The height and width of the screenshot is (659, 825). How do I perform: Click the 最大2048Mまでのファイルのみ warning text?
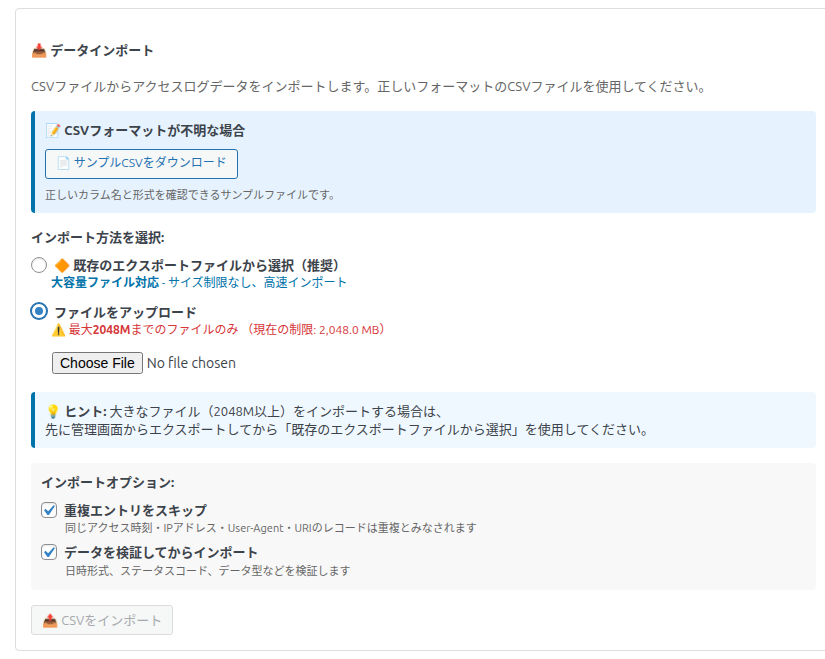154,330
